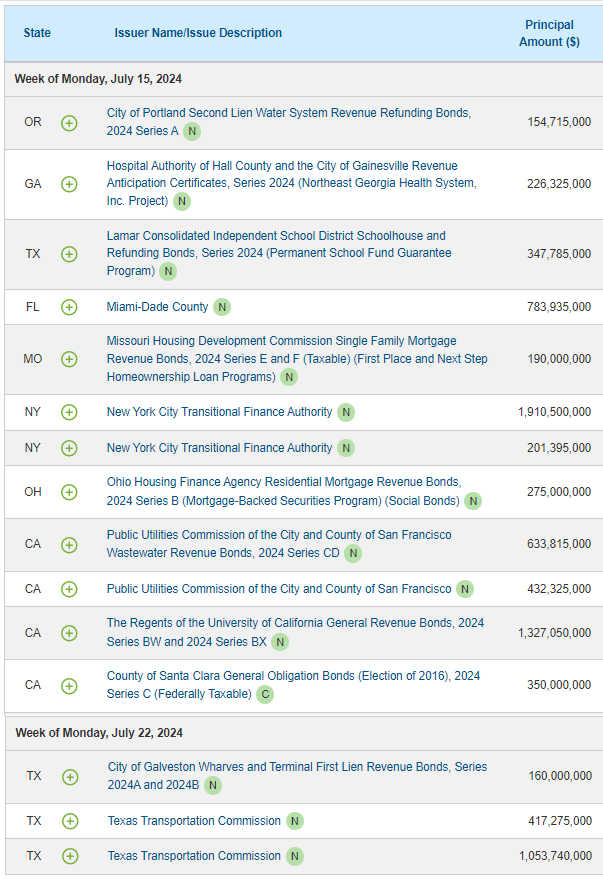Select the 226,325,000 amount cell
603x879 pixels.
coord(559,184)
